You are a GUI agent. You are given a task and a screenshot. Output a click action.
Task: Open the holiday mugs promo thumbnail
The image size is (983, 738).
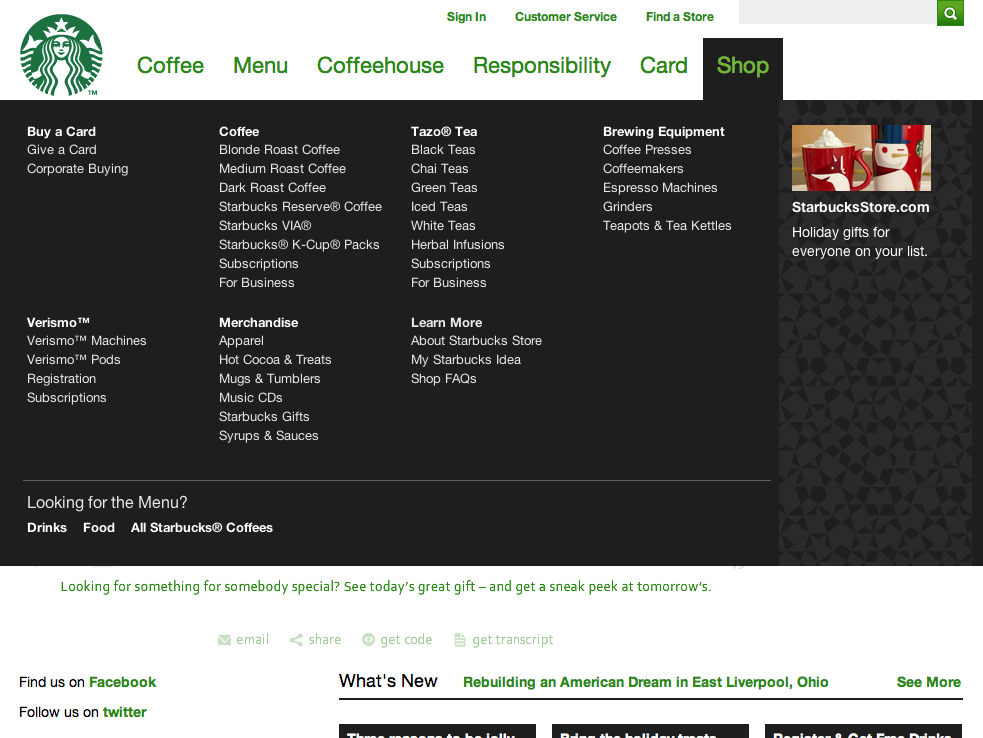tap(861, 157)
